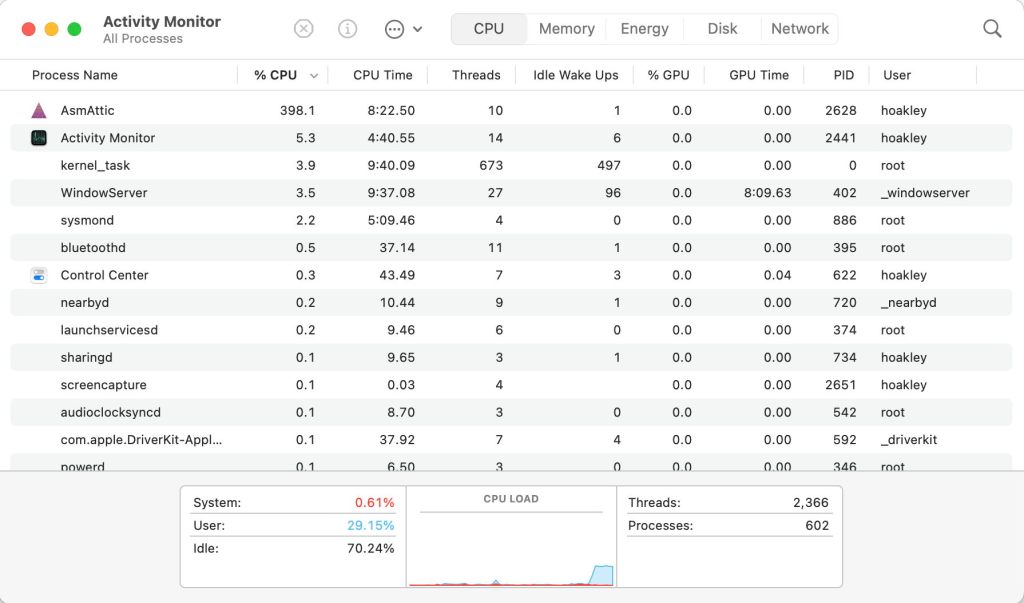Image resolution: width=1024 pixels, height=603 pixels.
Task: Click the Threads 2,366 total
Action: pyautogui.click(x=810, y=502)
